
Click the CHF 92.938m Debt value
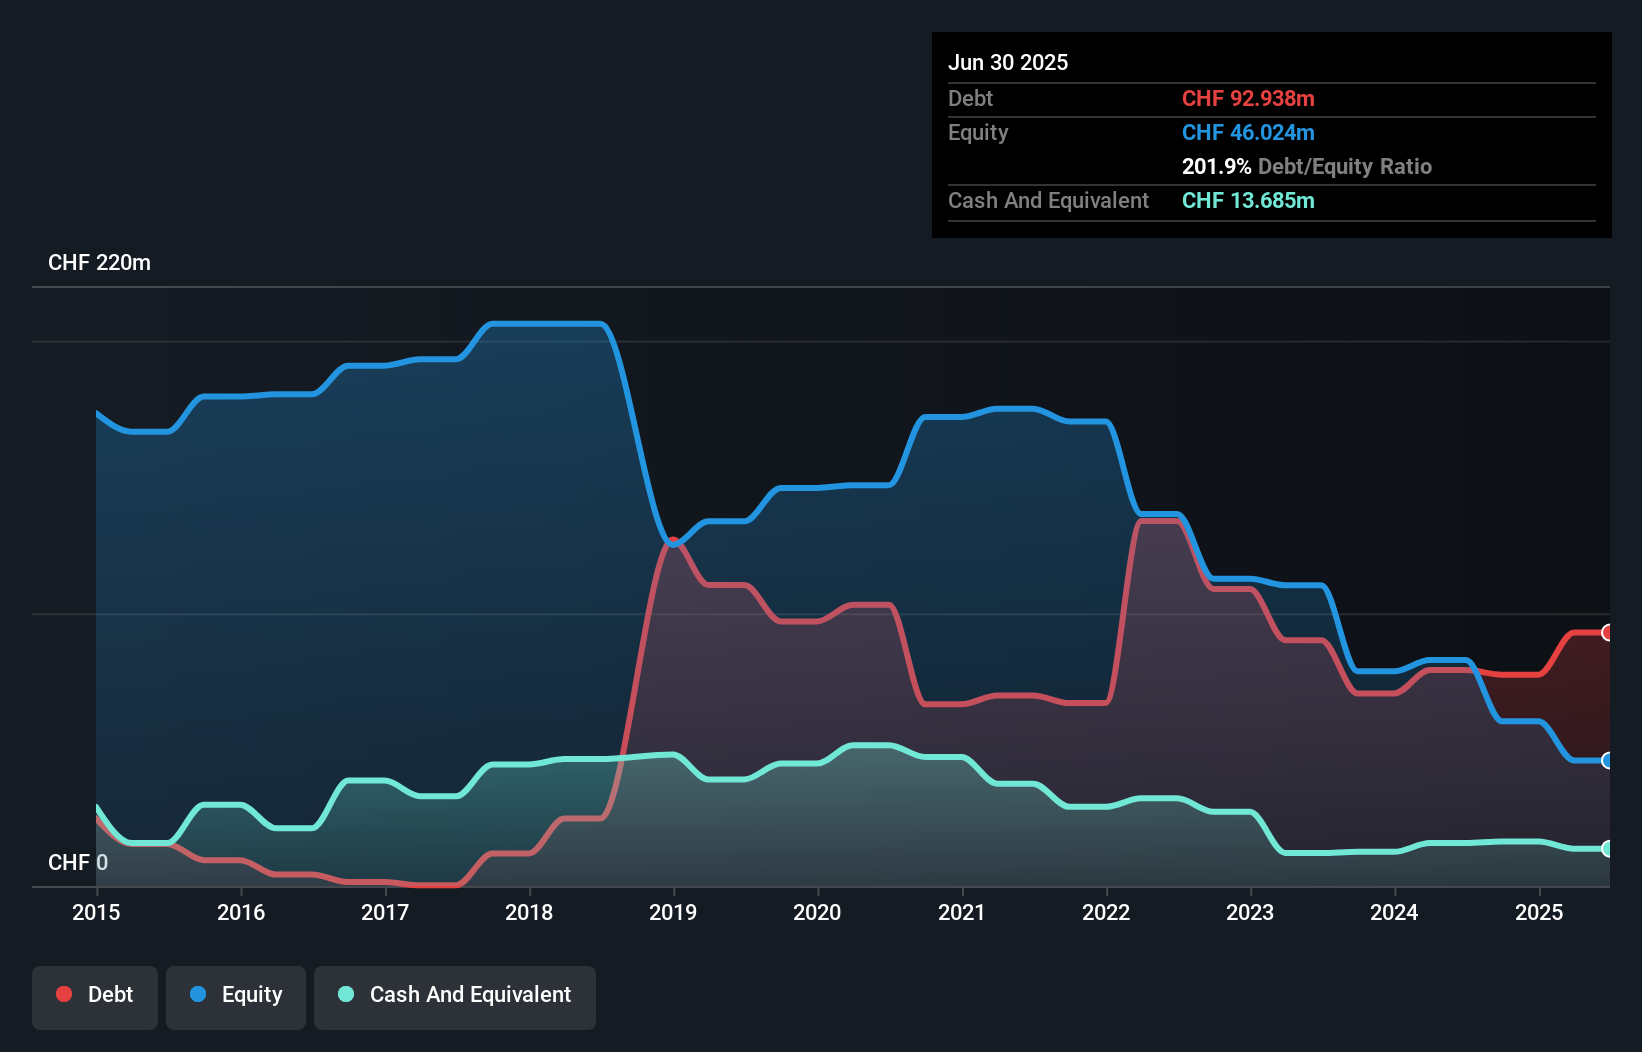1248,99
